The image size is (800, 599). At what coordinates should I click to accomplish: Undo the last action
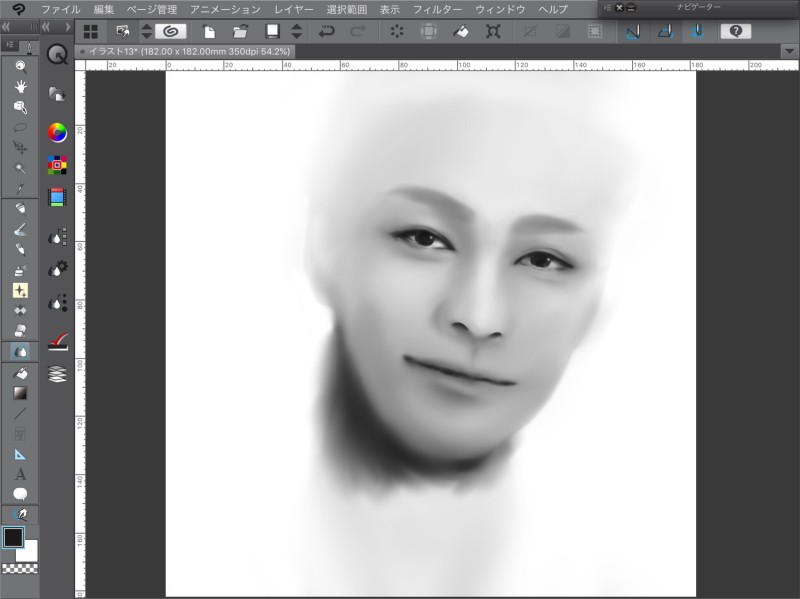pyautogui.click(x=326, y=32)
